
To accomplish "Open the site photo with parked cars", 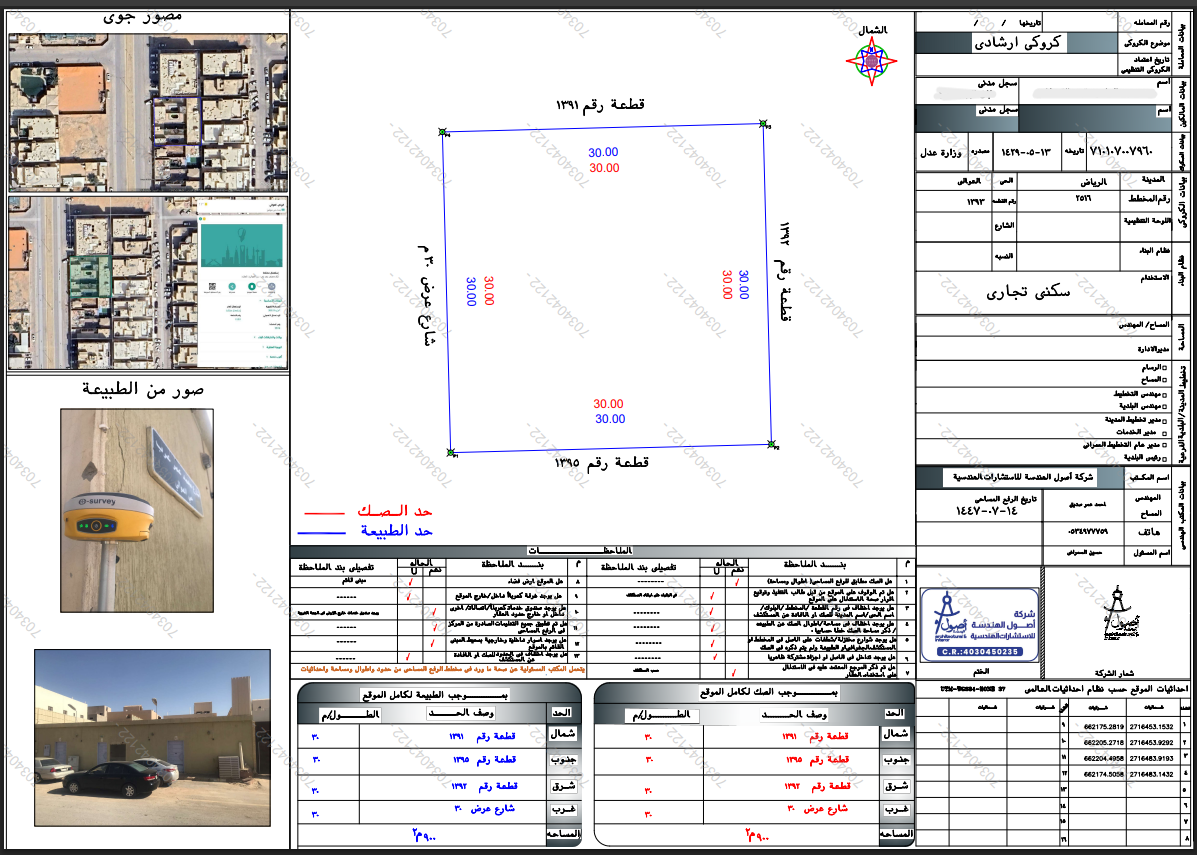I will pyautogui.click(x=153, y=737).
